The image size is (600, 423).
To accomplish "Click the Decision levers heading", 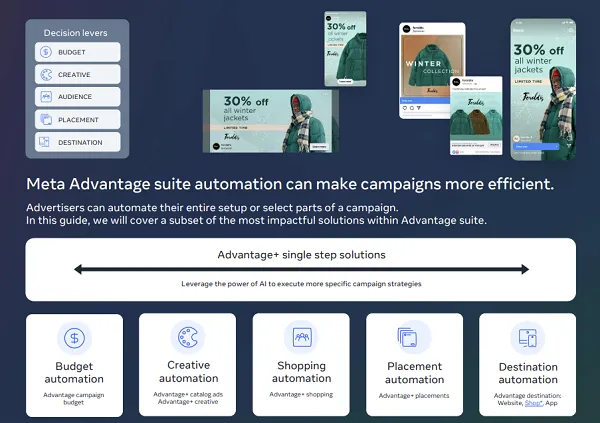I will [x=75, y=33].
